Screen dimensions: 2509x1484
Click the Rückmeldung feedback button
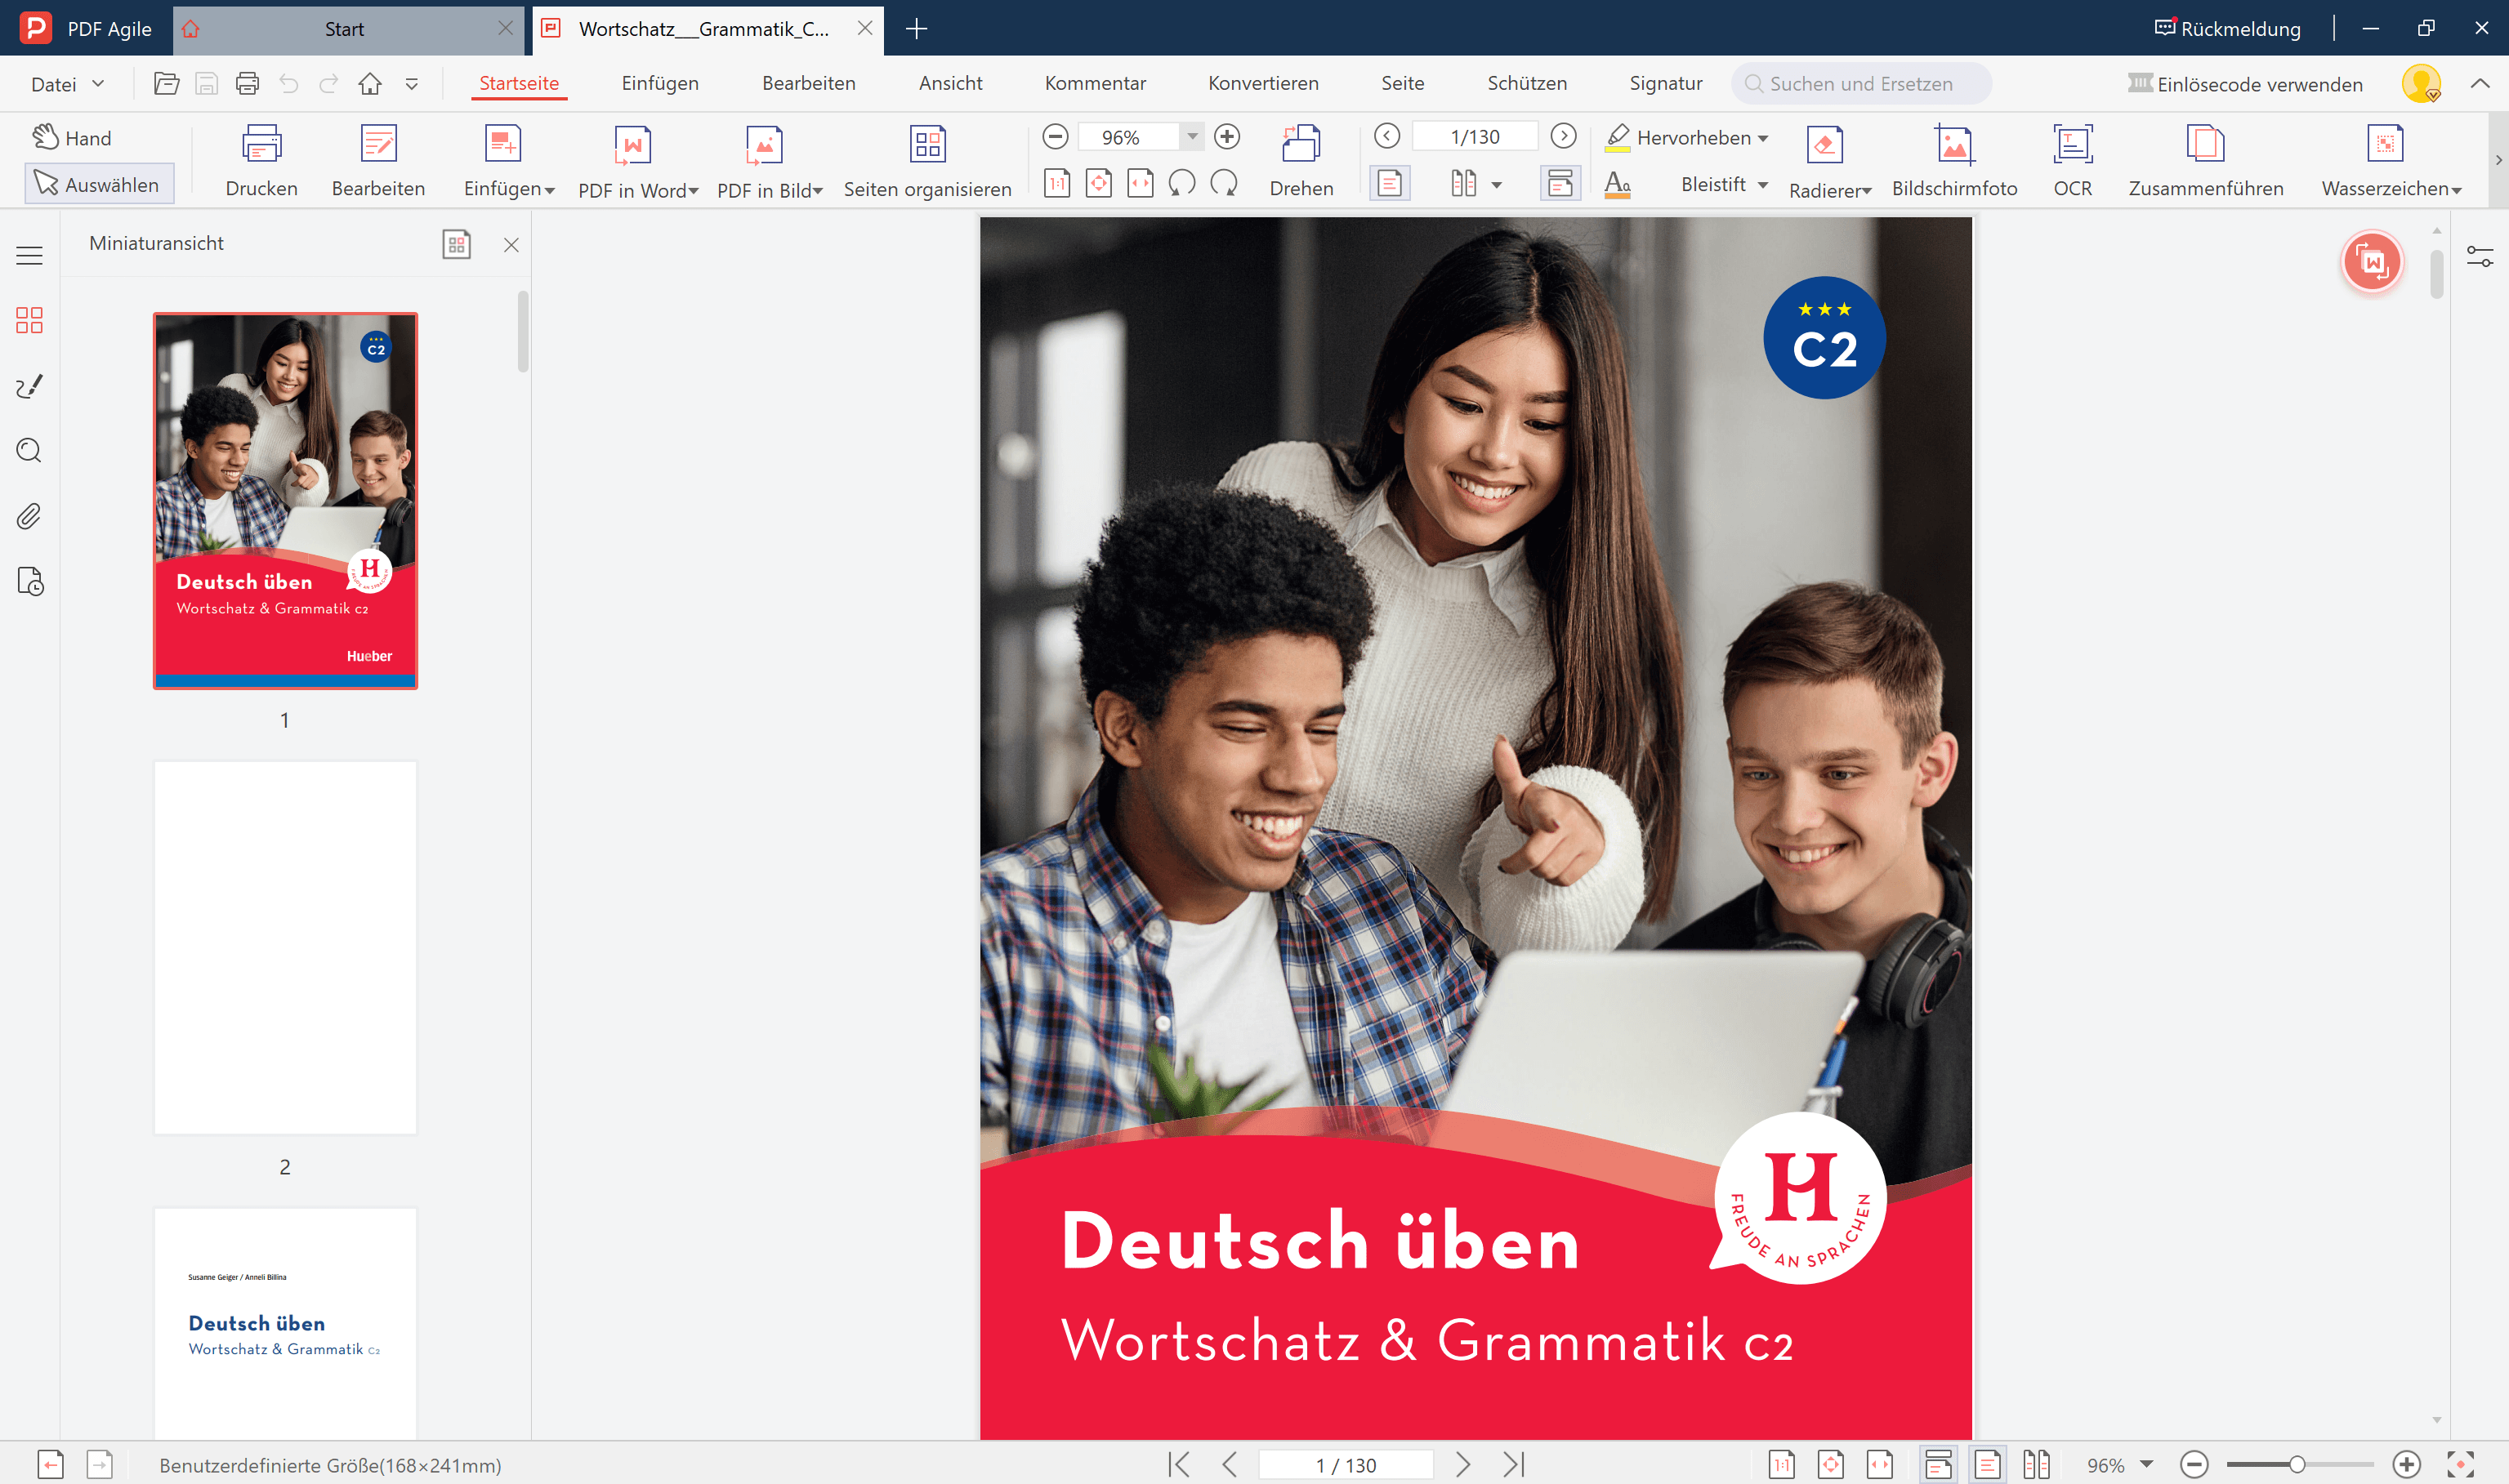pyautogui.click(x=2227, y=28)
